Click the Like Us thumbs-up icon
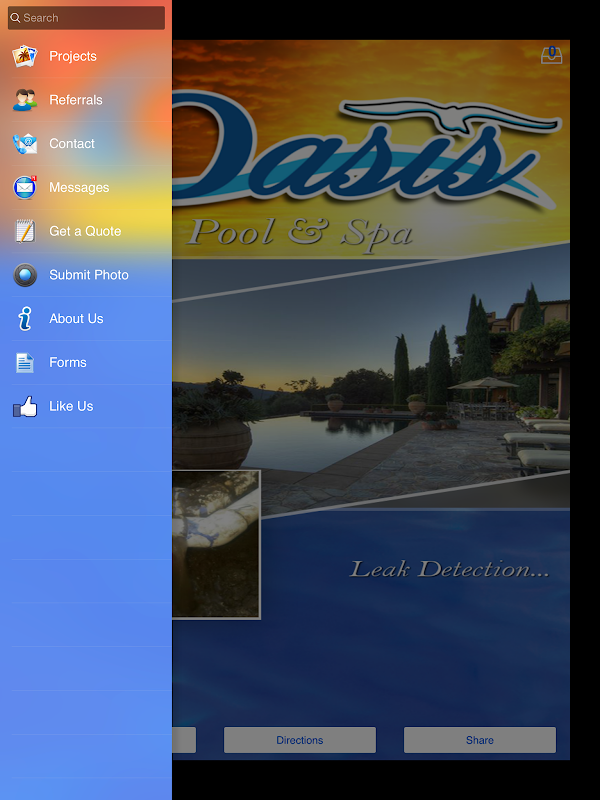 tap(24, 407)
